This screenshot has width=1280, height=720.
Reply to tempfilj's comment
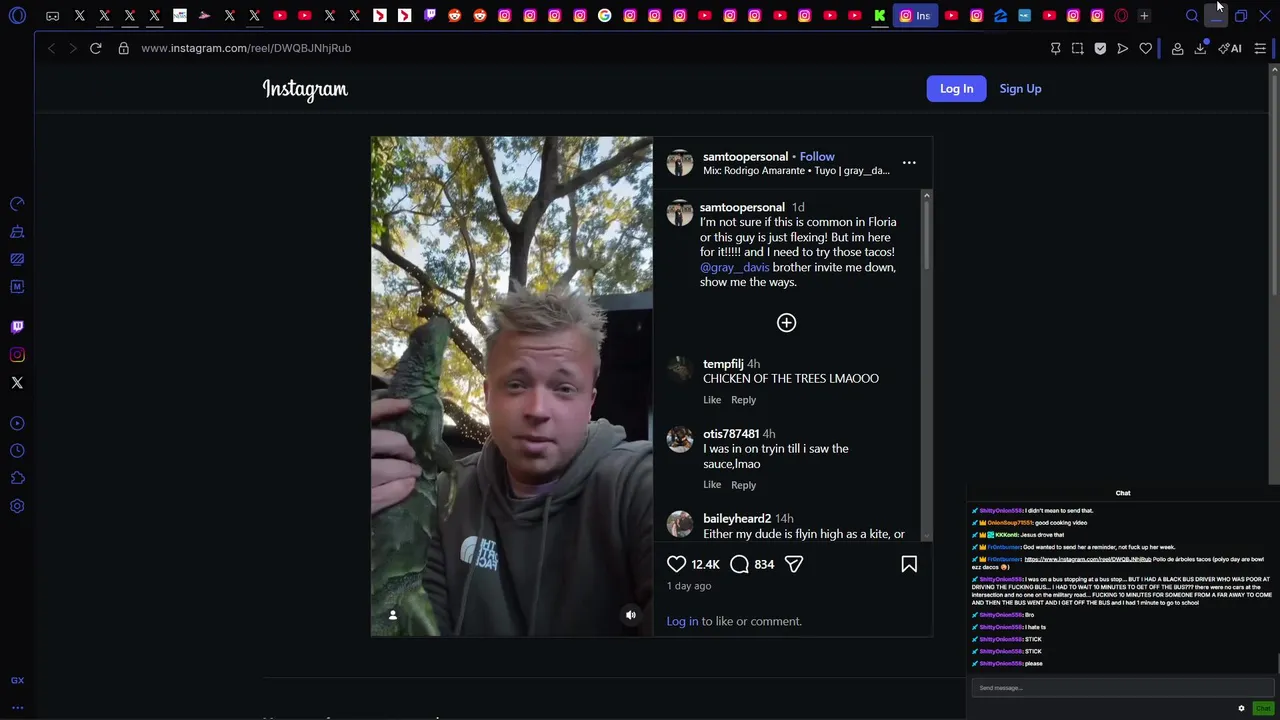point(743,400)
